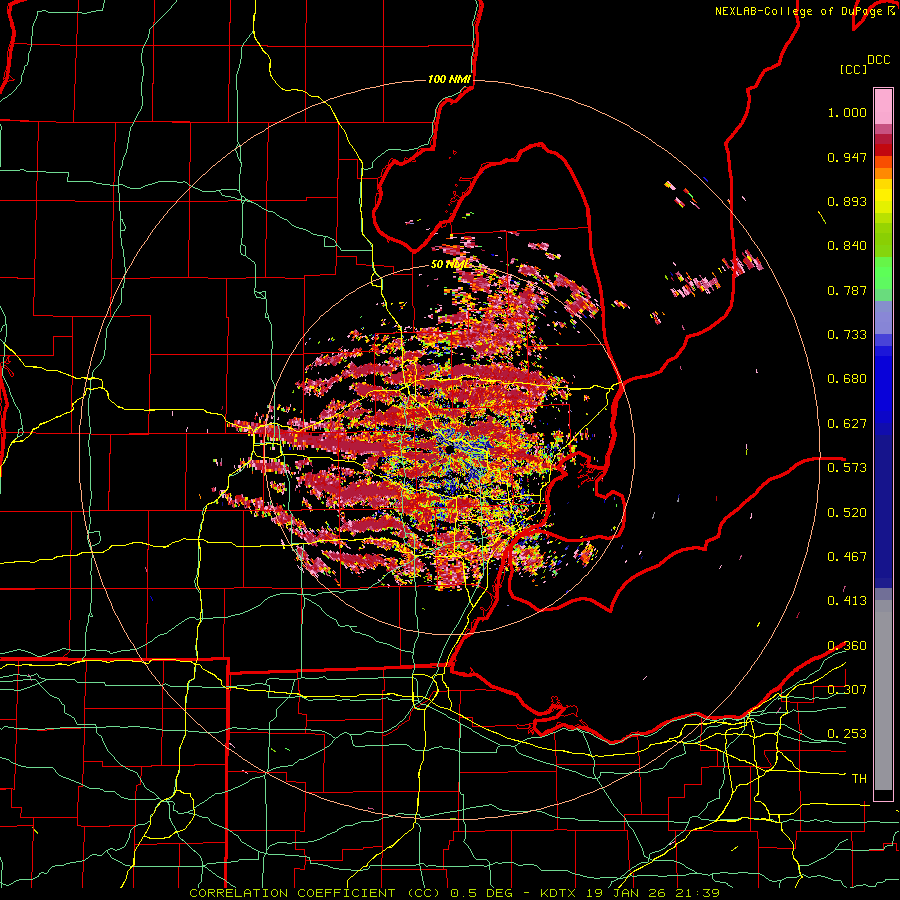Click the Correlation Coefficient caption at bottom
Viewport: 900px width, 900px height.
(x=454, y=893)
